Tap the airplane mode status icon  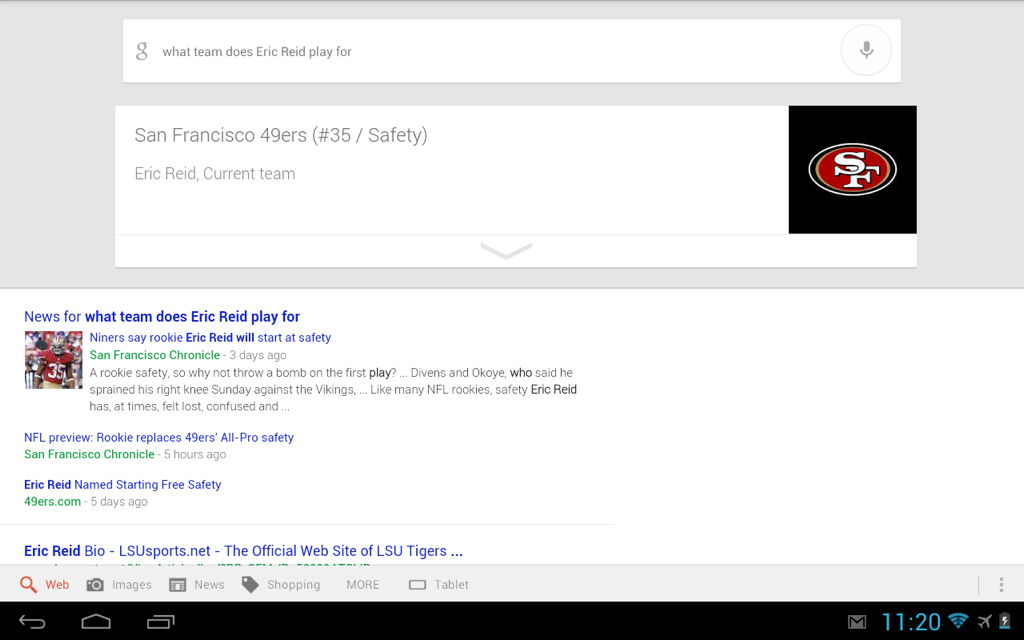[984, 621]
